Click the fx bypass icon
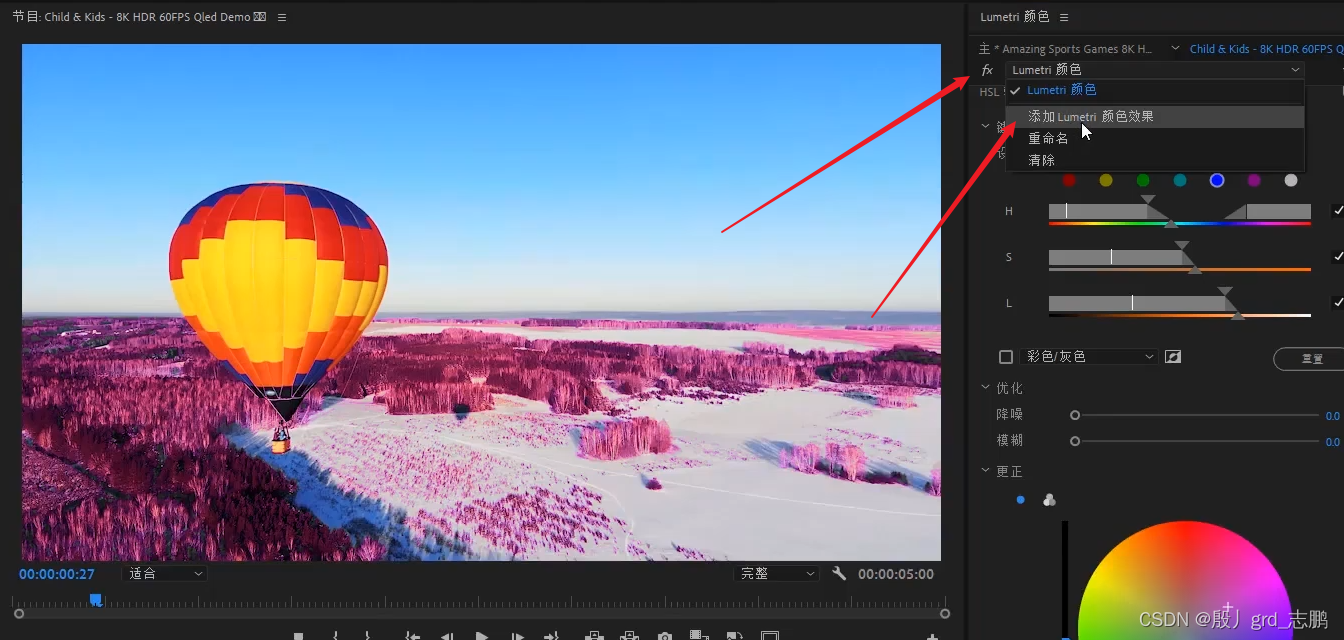This screenshot has width=1344, height=640. 987,70
